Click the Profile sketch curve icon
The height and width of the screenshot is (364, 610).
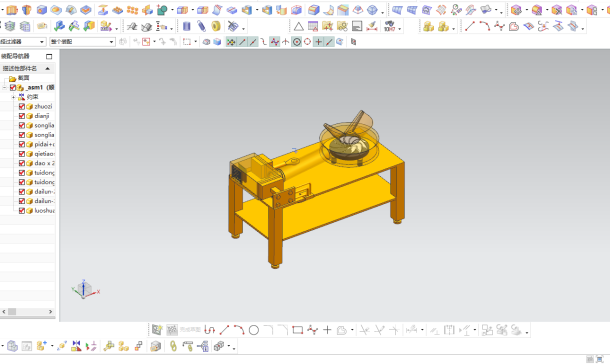pyautogui.click(x=209, y=330)
